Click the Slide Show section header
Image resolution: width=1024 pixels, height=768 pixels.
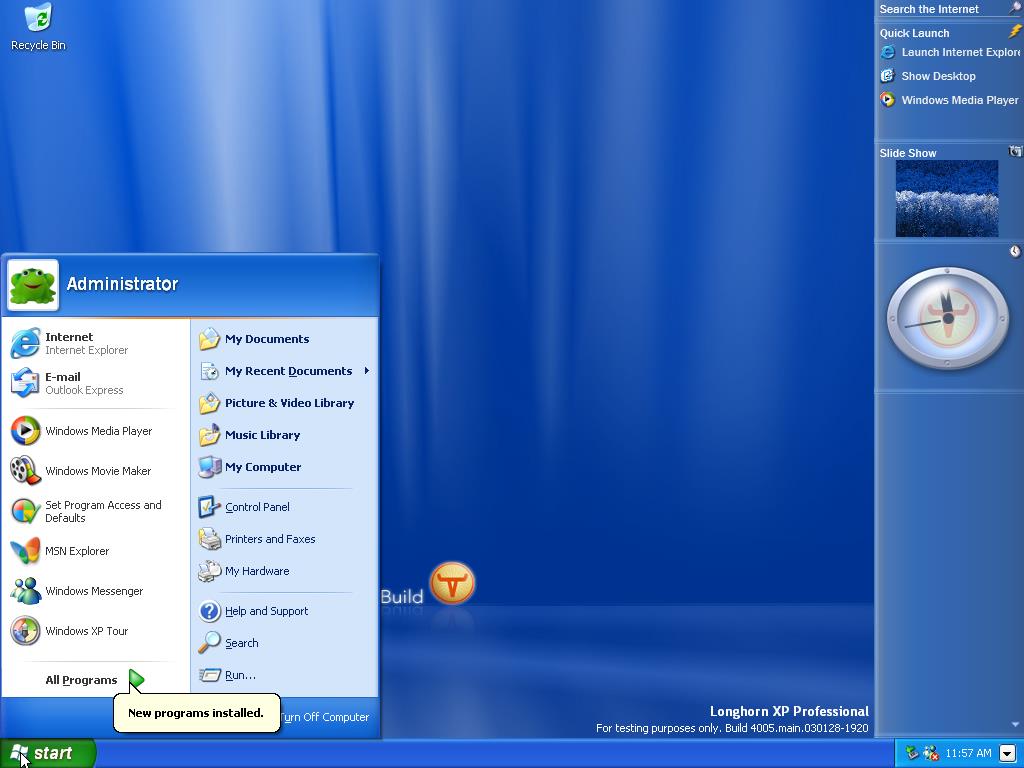tap(908, 153)
